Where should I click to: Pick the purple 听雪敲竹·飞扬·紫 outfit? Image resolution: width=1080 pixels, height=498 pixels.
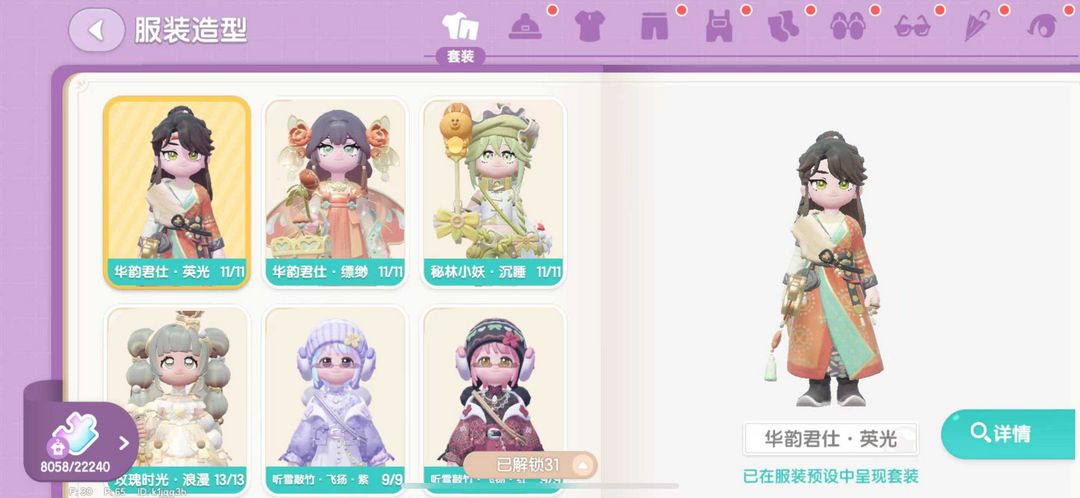pyautogui.click(x=336, y=399)
